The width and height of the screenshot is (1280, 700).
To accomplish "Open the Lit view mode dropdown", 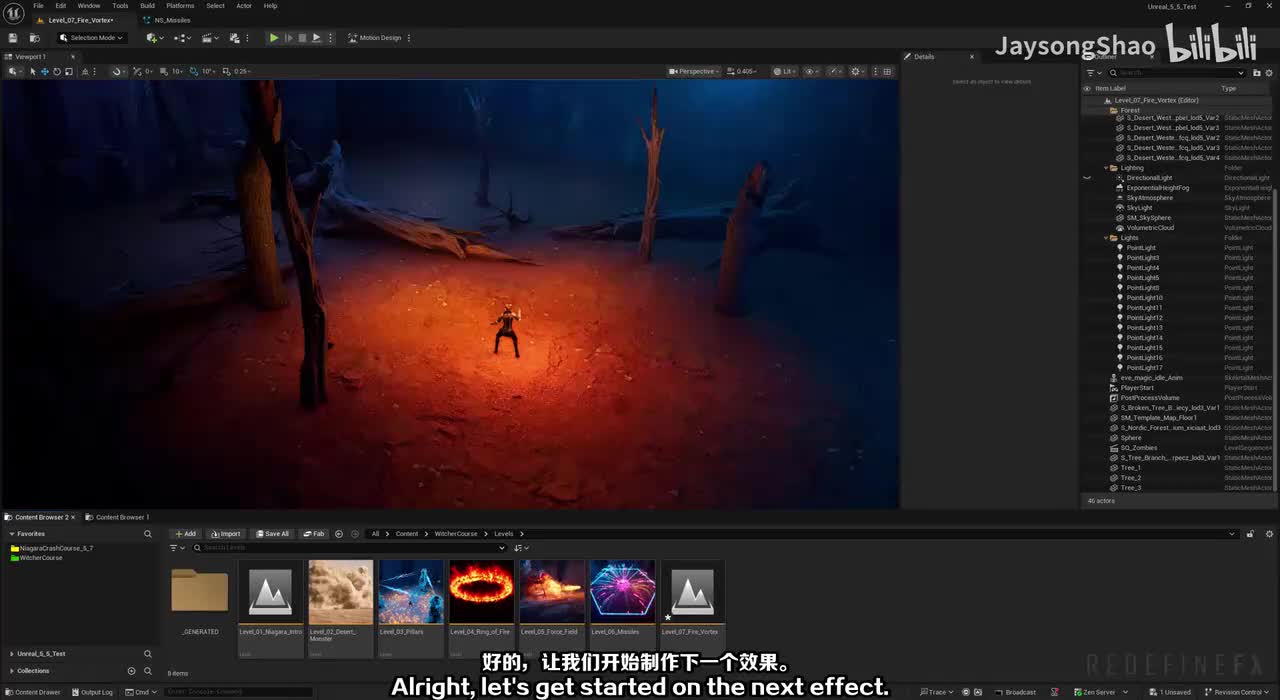I will click(x=787, y=71).
